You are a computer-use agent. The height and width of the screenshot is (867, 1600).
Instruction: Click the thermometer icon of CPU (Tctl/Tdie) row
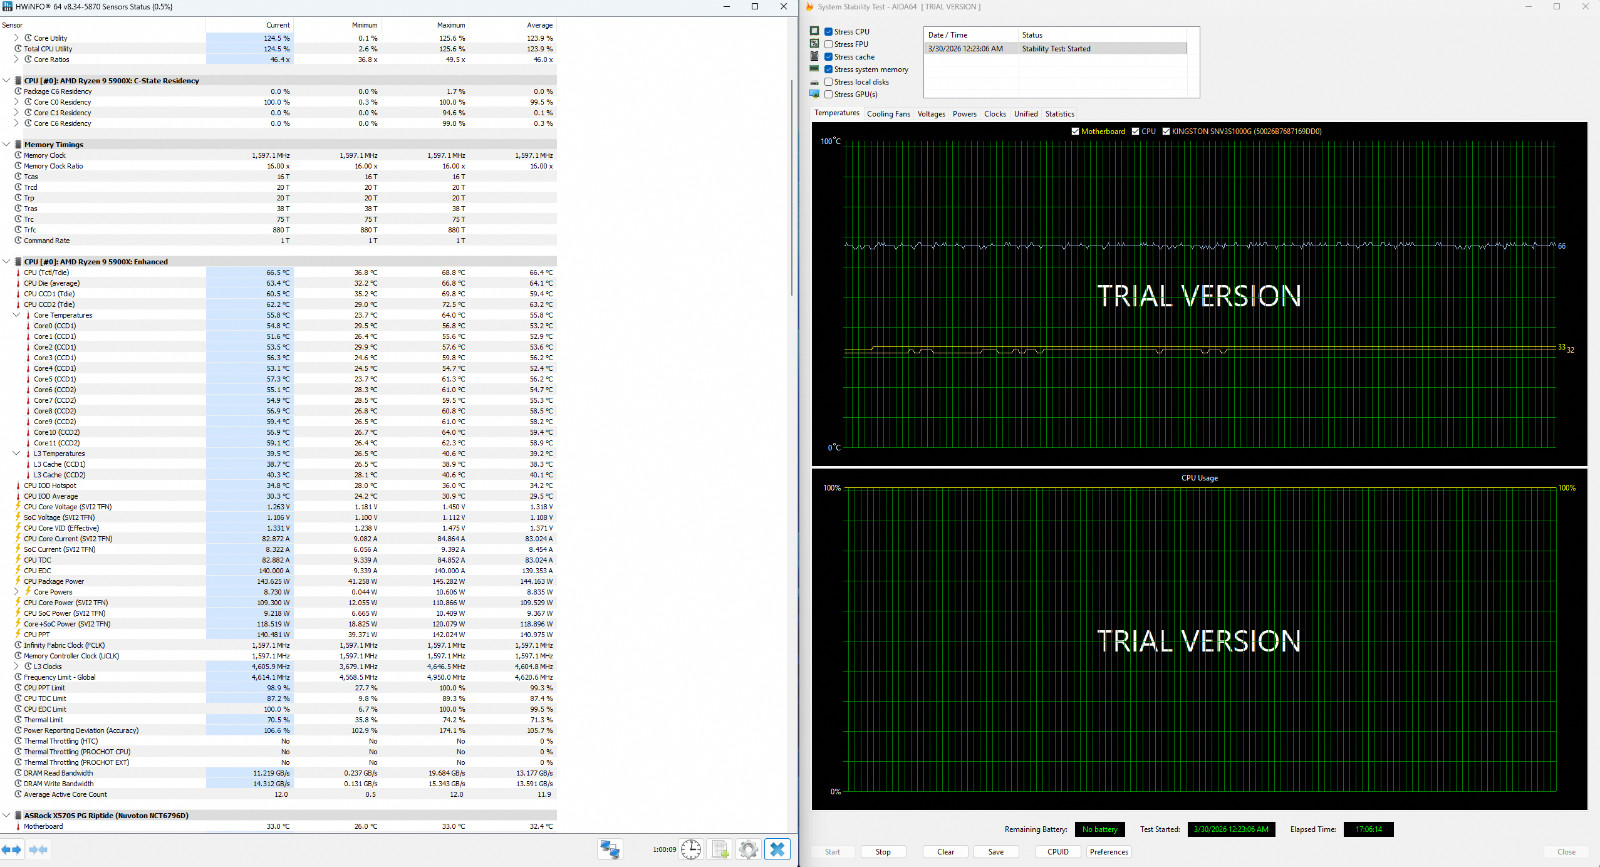tap(18, 272)
